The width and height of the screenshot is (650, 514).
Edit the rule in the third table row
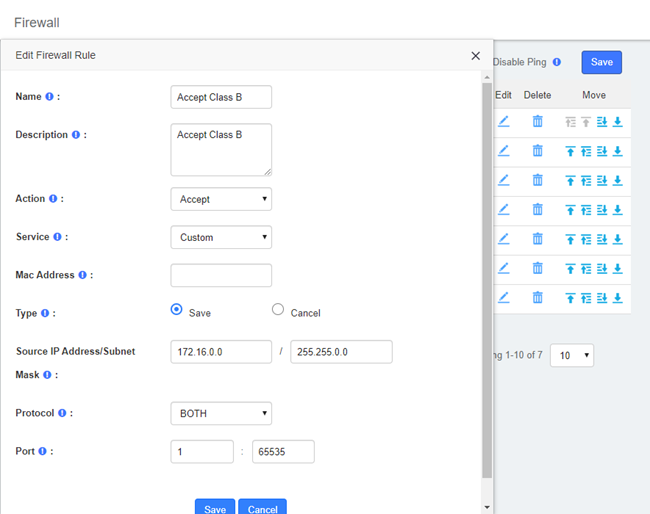point(503,180)
